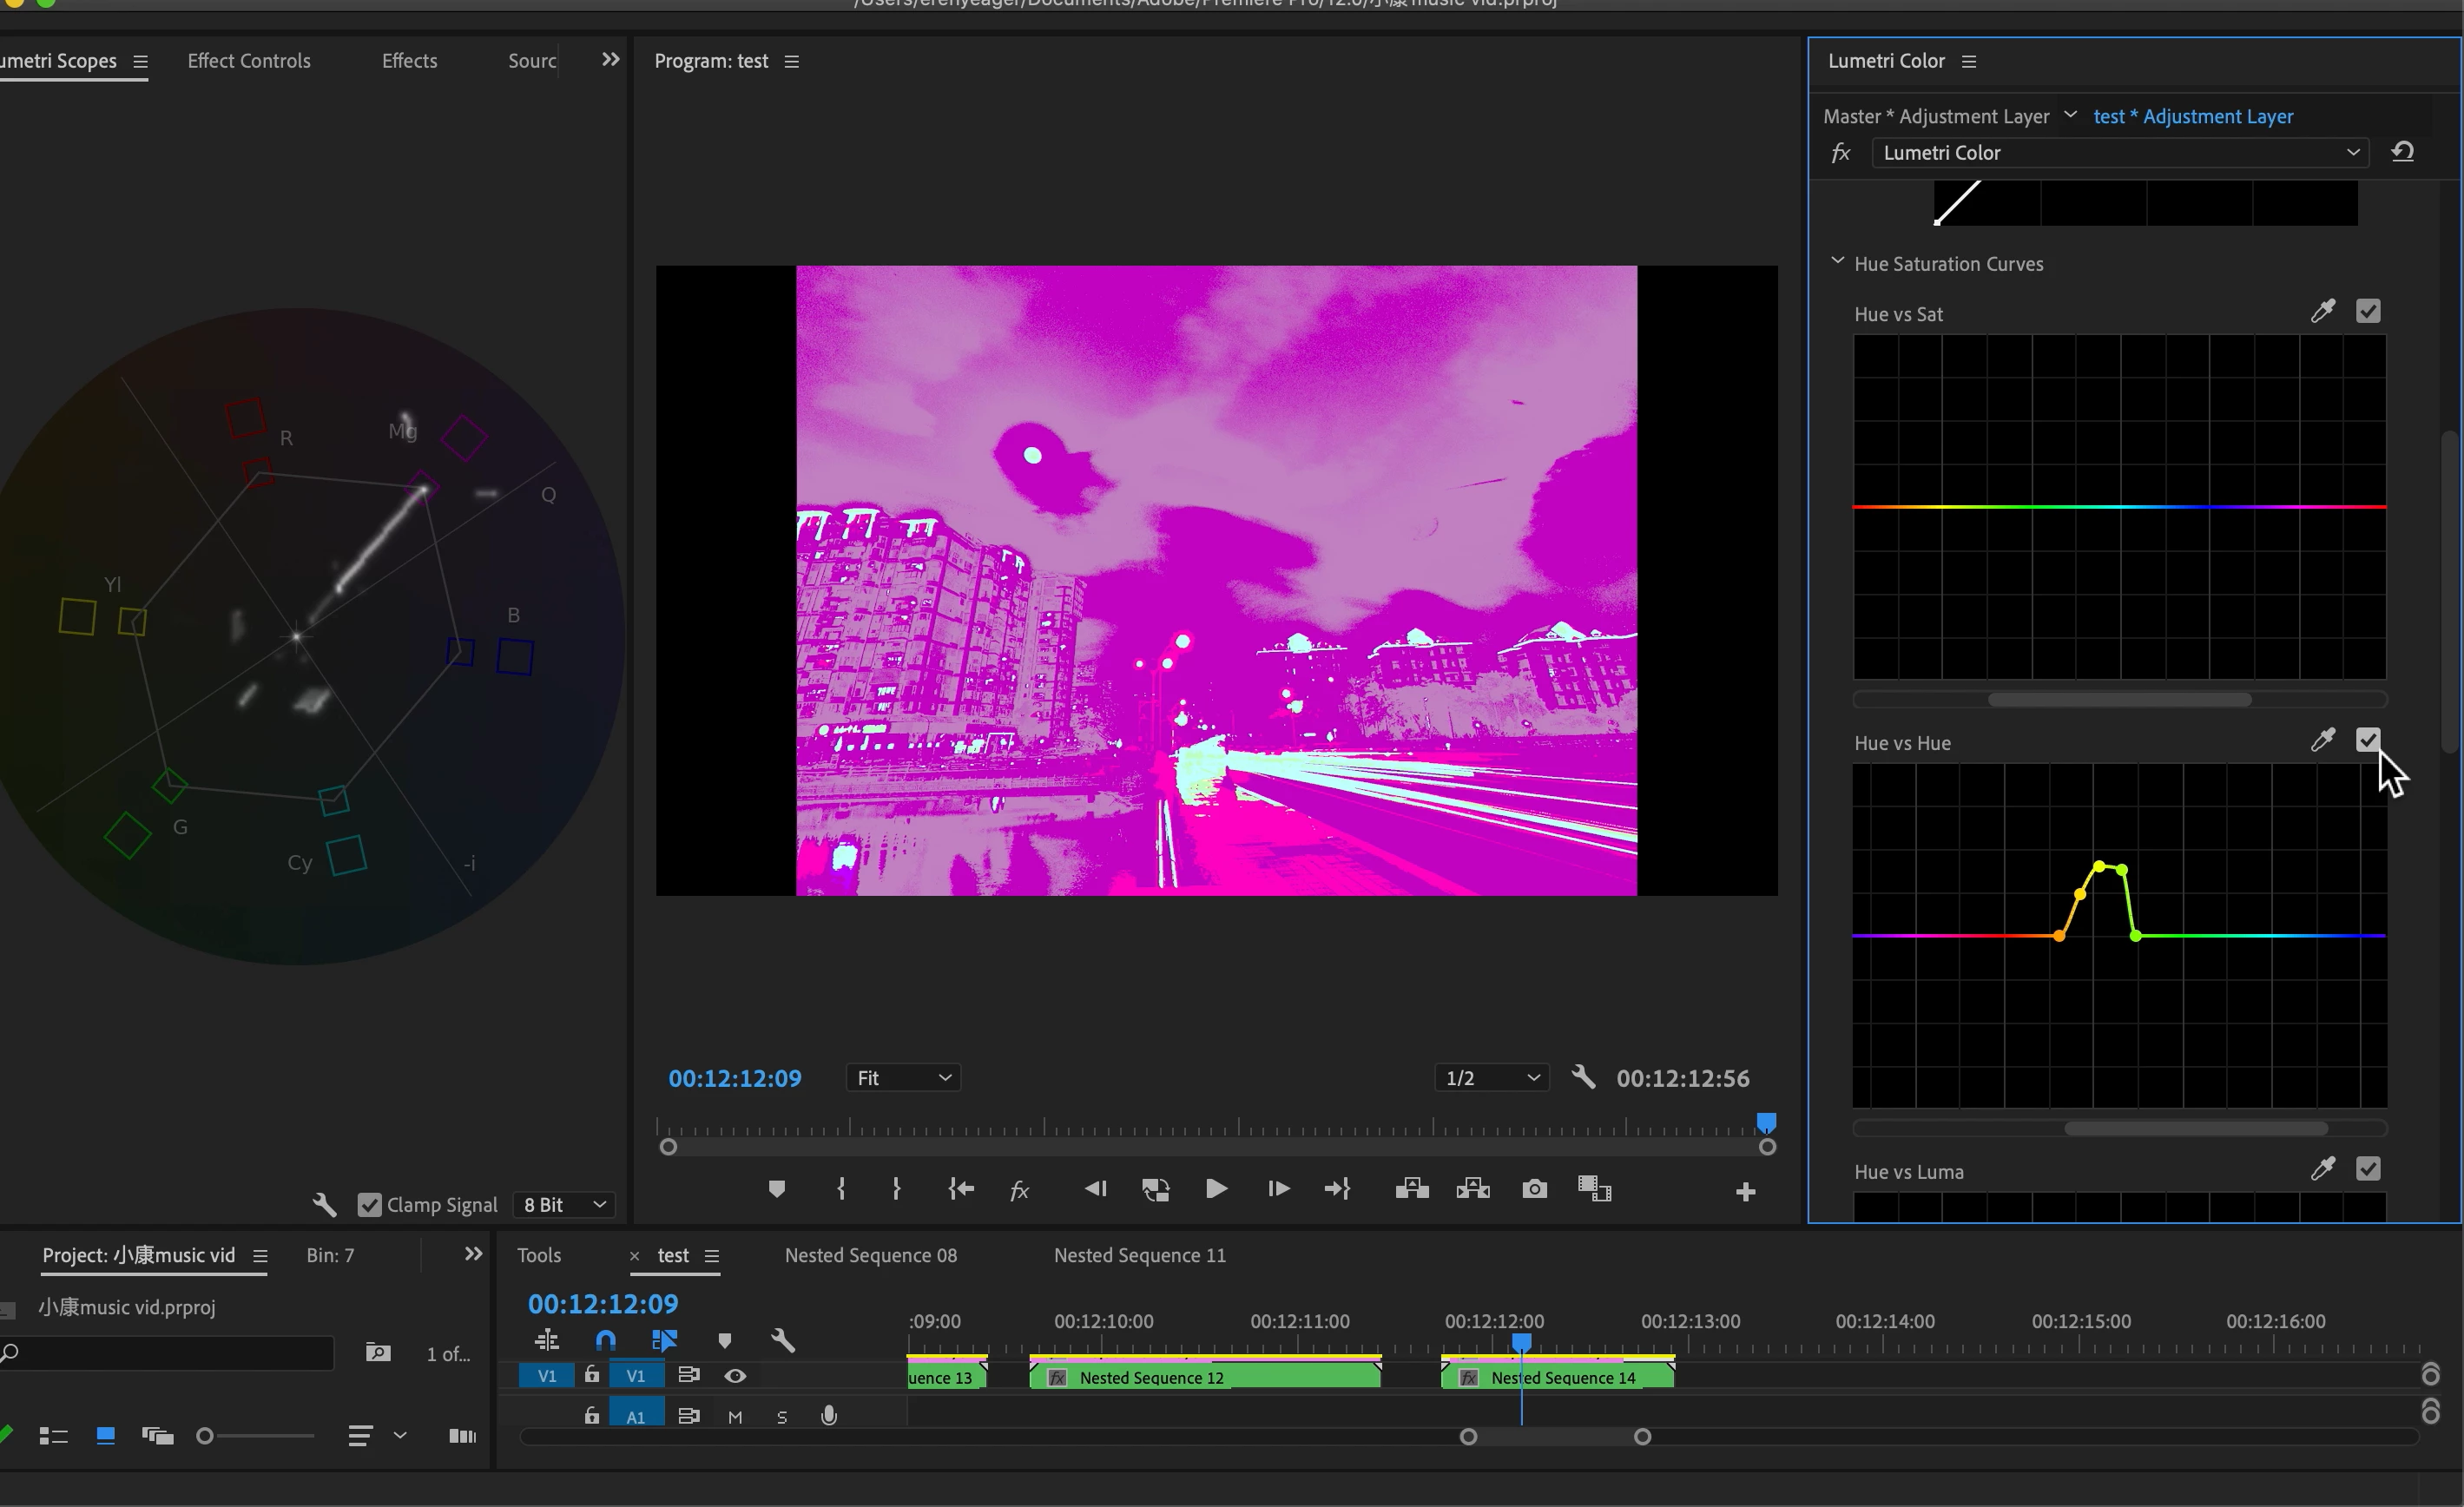2464x1507 pixels.
Task: Click the yellow point on Hue vs Hue curve
Action: [2099, 866]
